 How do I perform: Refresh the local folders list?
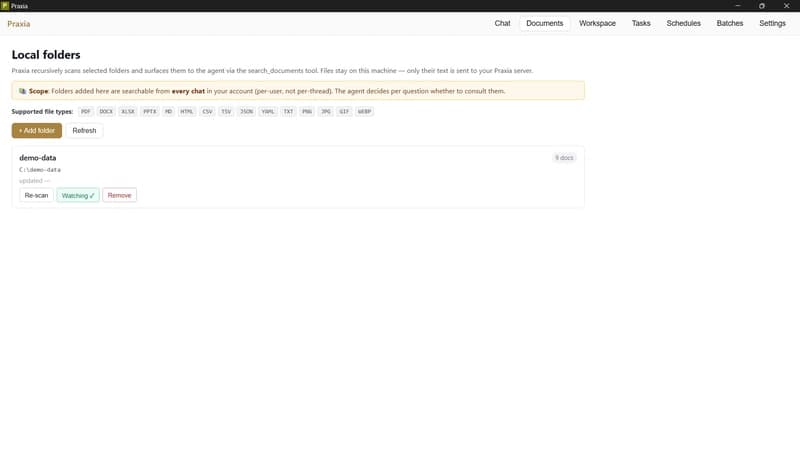(84, 131)
